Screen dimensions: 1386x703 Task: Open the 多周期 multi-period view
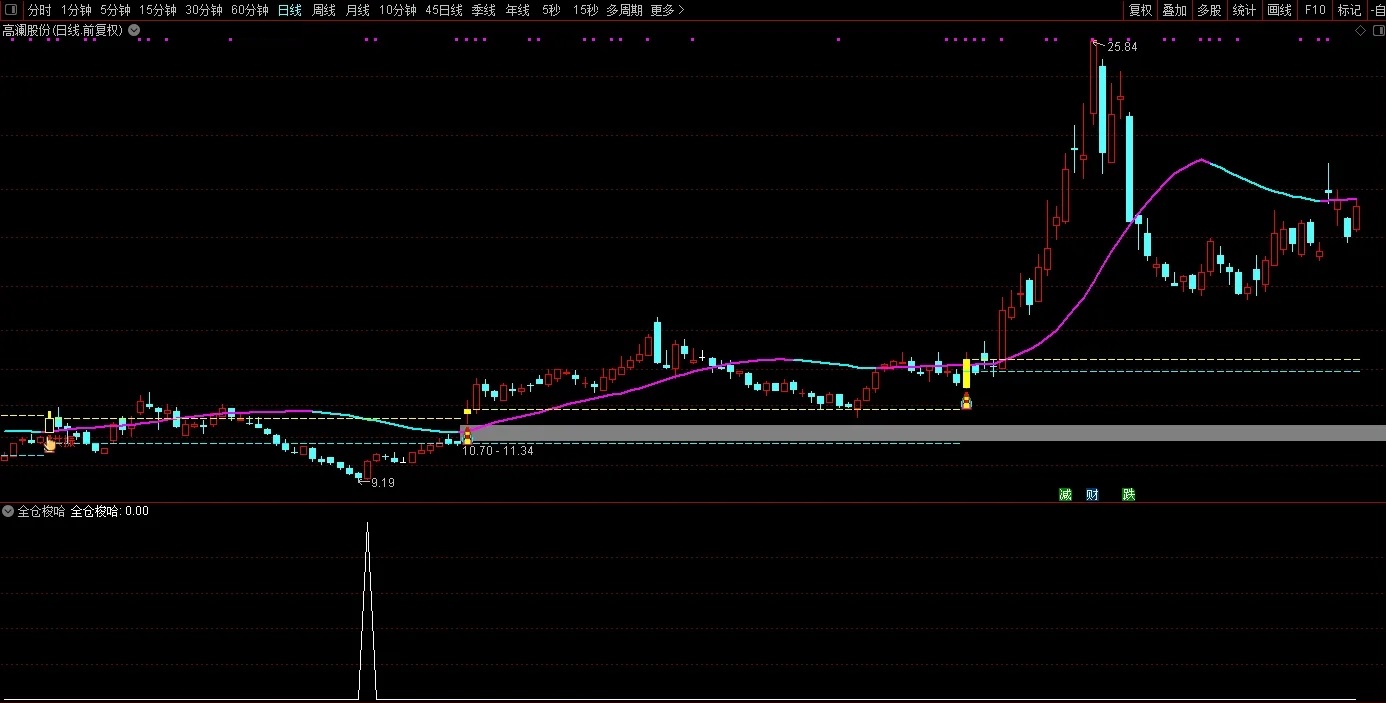pos(624,10)
